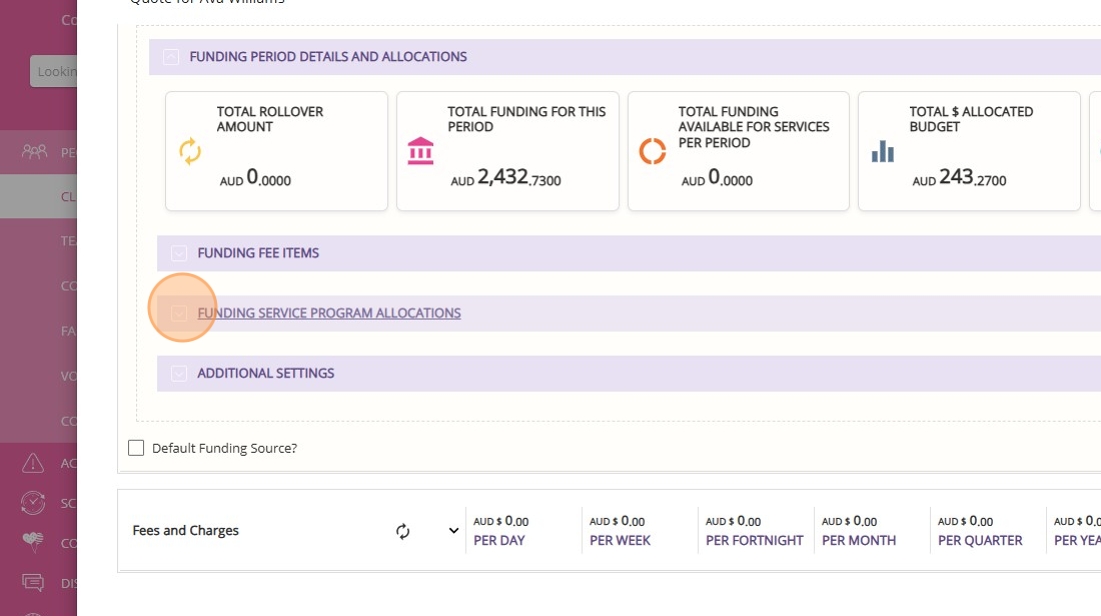Expand the Funding Fee Items section

click(179, 253)
